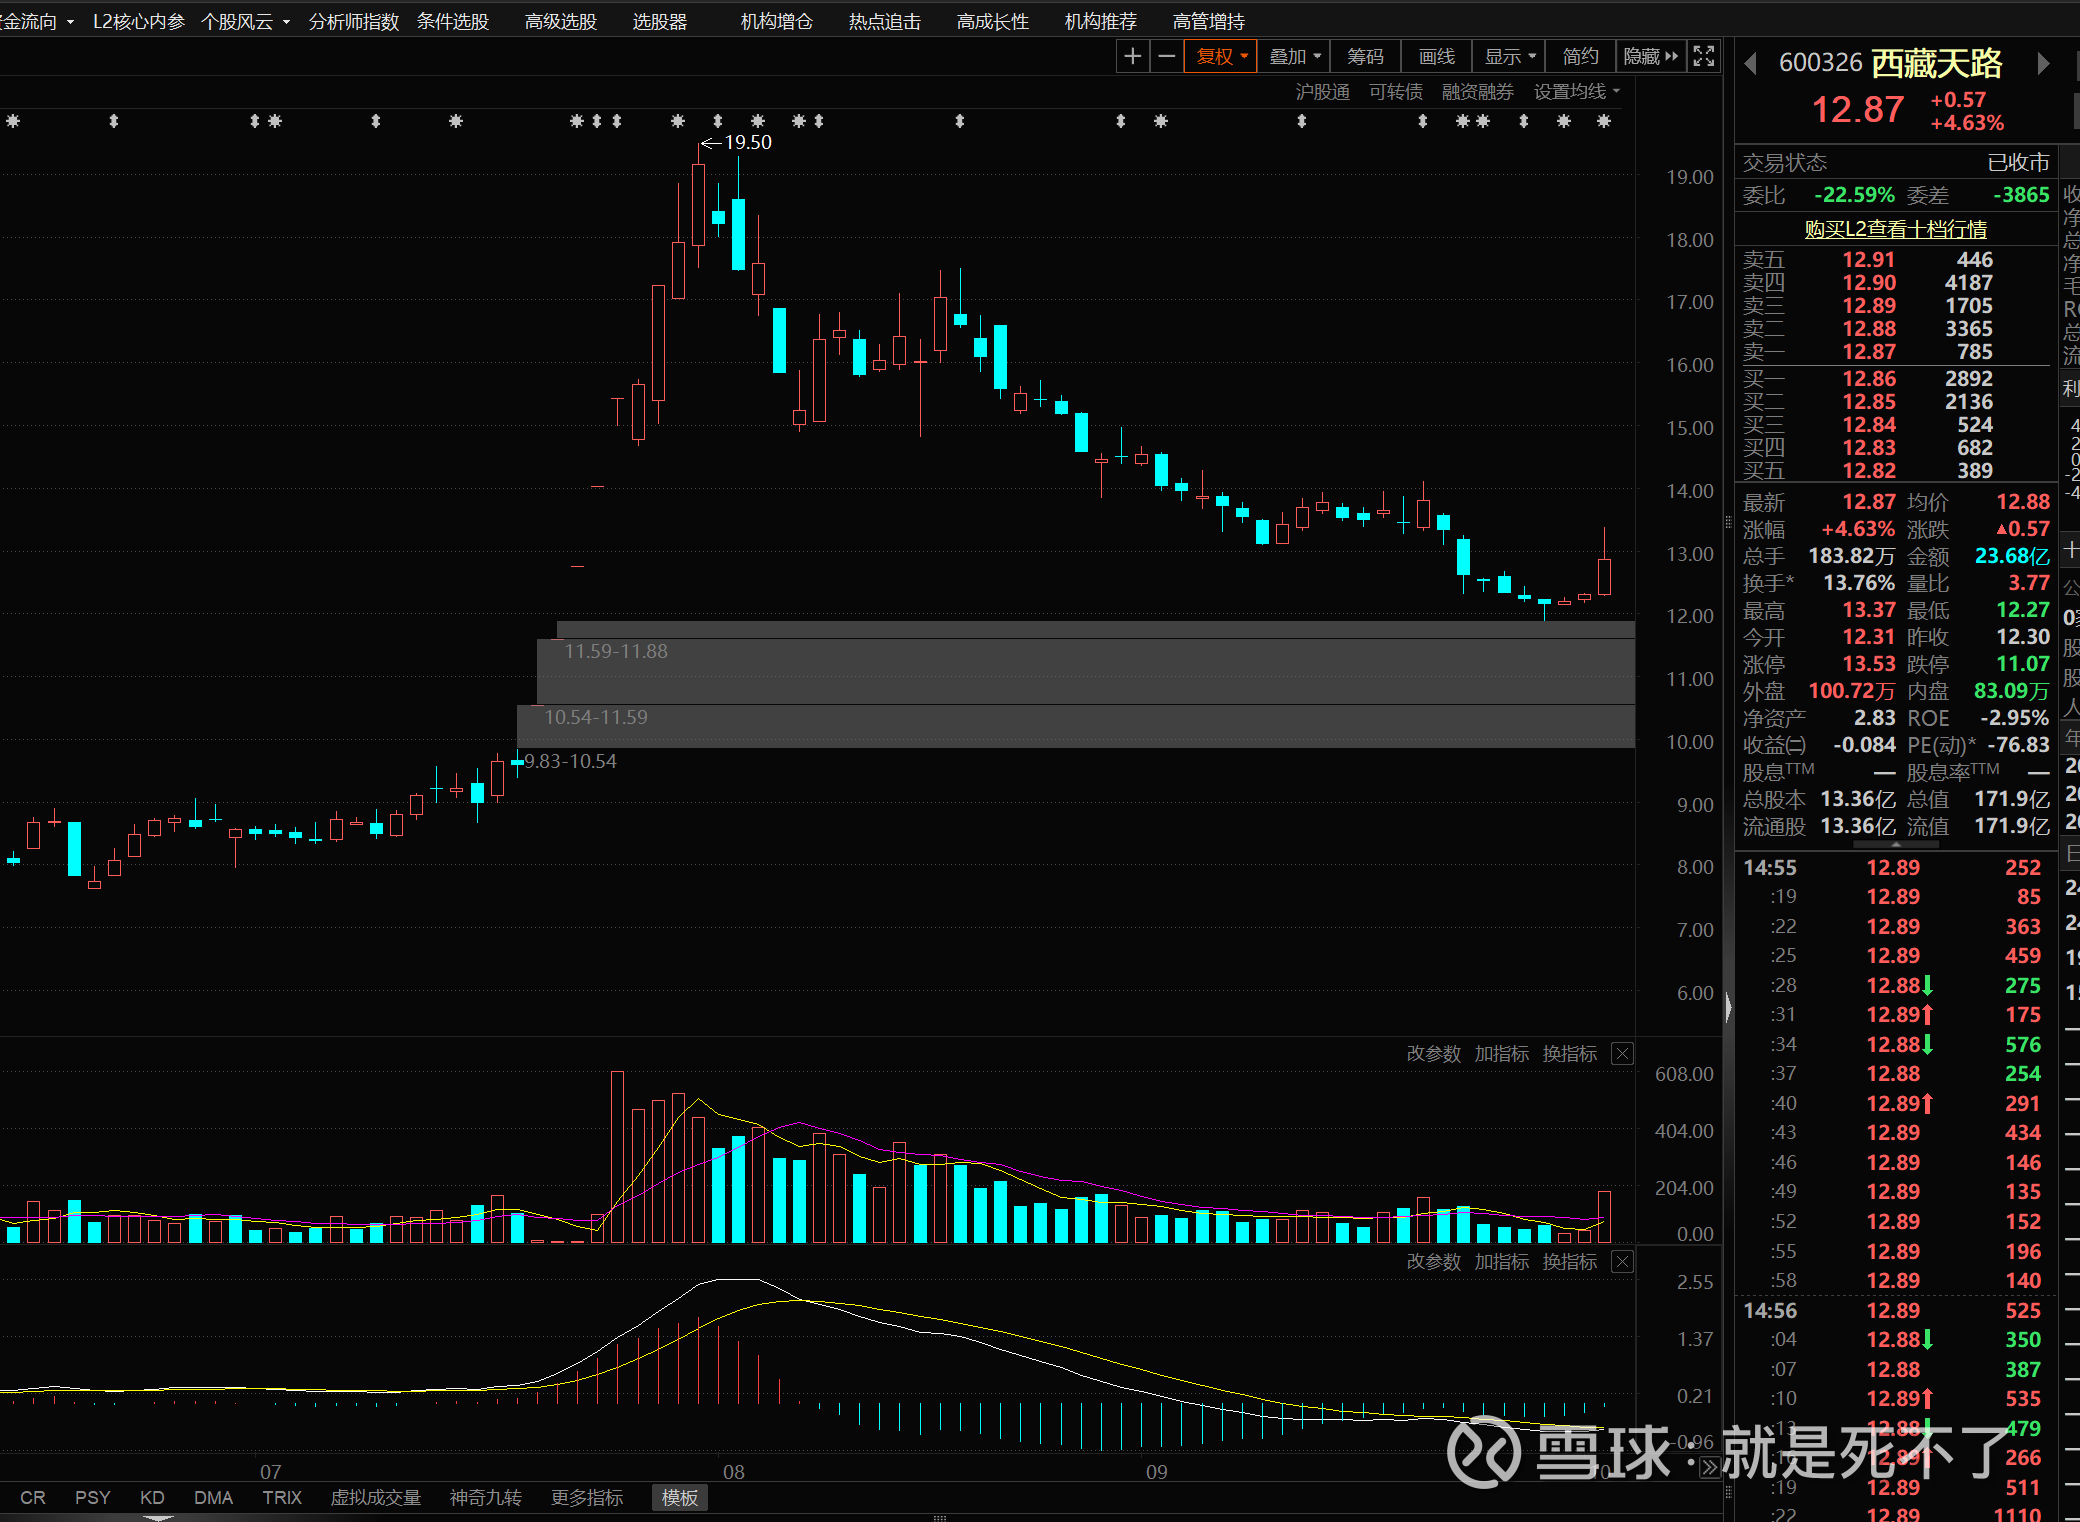Switch to the KD indicator tab
The width and height of the screenshot is (2080, 1522).
pos(152,1497)
